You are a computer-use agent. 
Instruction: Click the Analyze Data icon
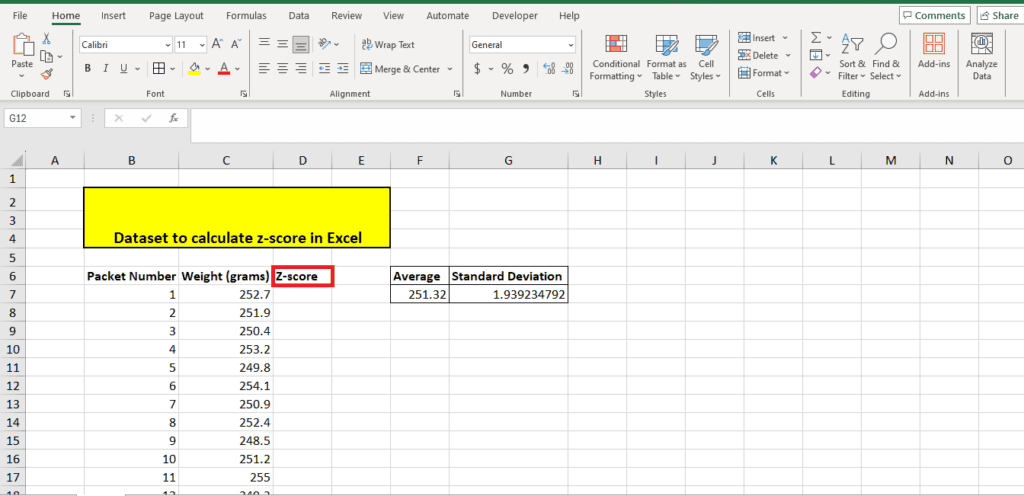click(x=982, y=57)
